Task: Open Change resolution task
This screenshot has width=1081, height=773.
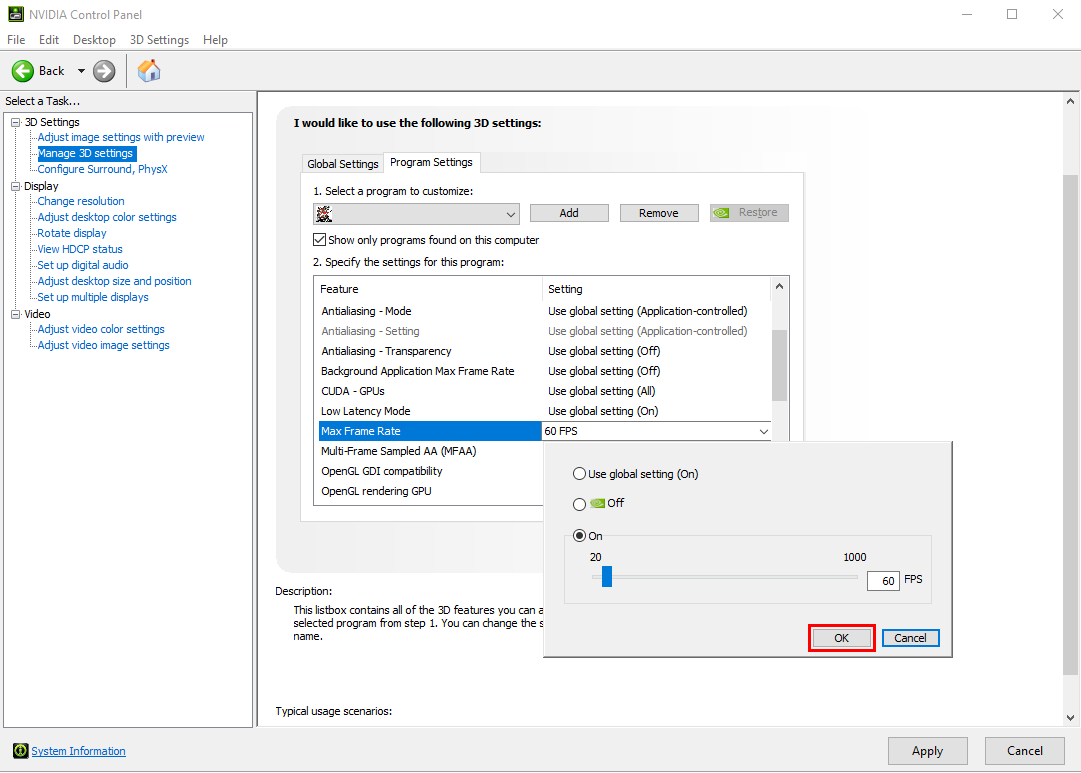Action: tap(81, 201)
